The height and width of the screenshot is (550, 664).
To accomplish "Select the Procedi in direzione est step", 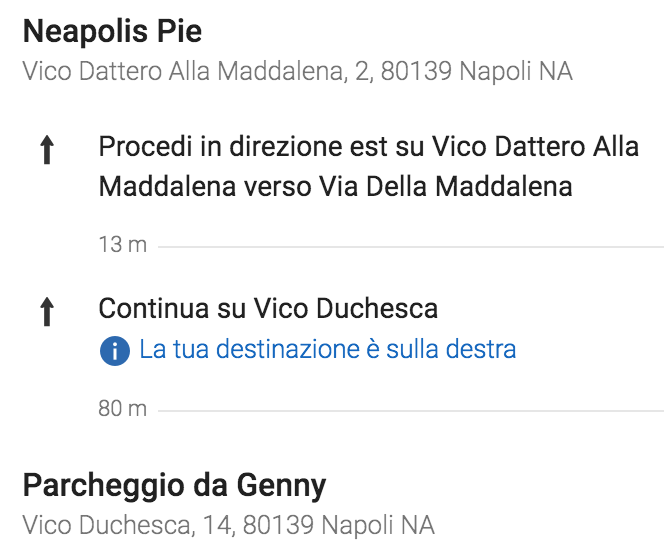I will [368, 166].
